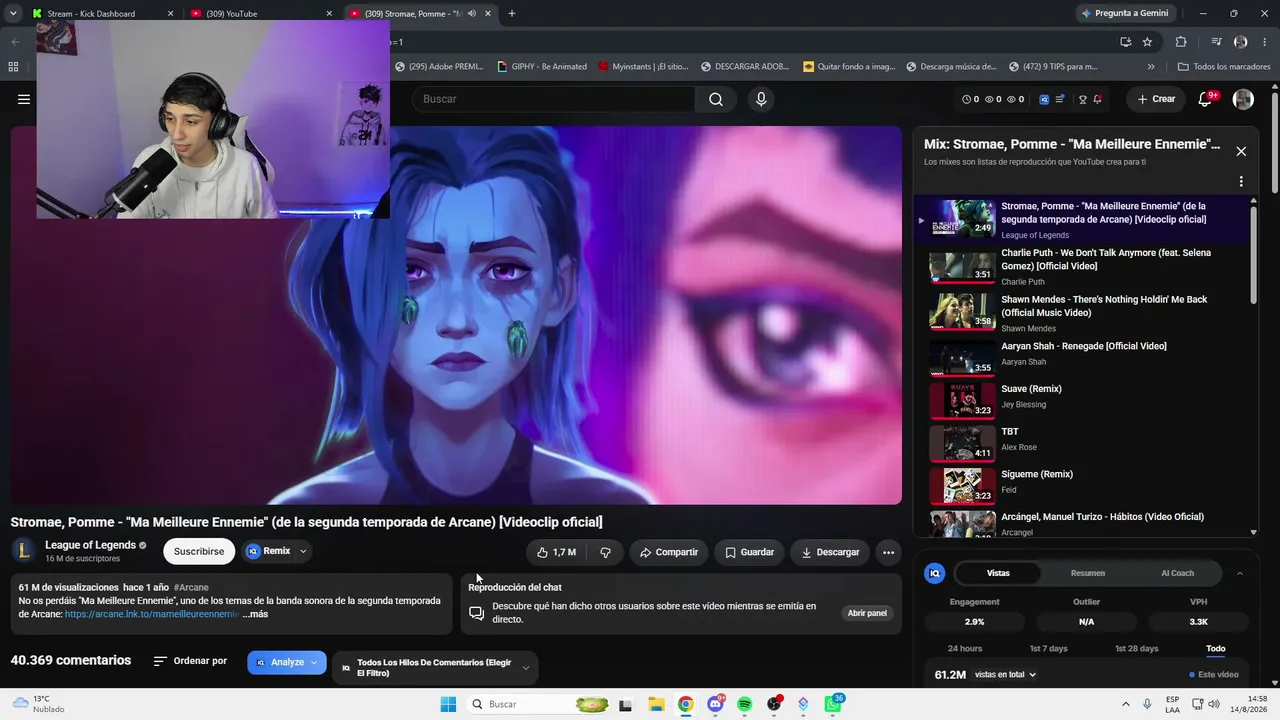Viewport: 1280px width, 720px height.
Task: Select the AI Coach tab in vidIQ panel
Action: (1178, 573)
